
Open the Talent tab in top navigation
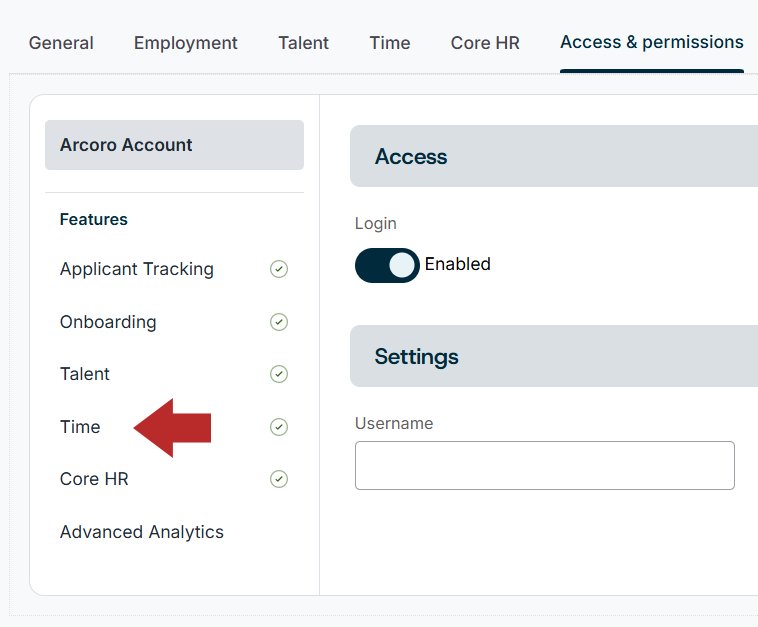[303, 43]
